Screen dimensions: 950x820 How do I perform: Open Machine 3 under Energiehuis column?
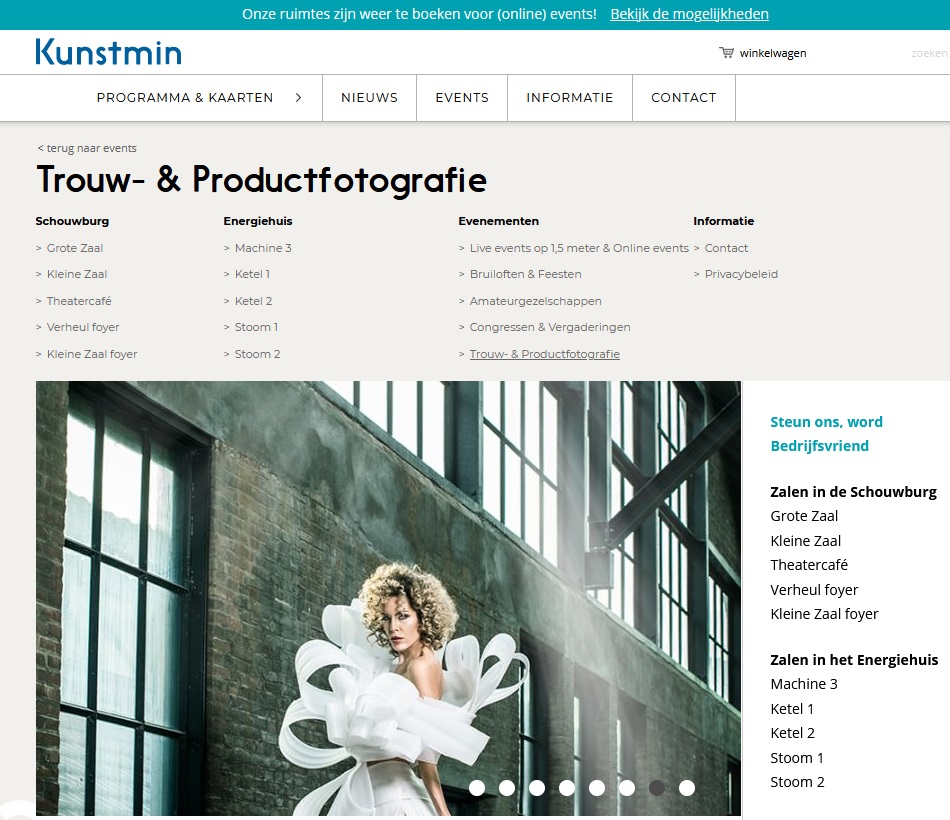tap(263, 248)
